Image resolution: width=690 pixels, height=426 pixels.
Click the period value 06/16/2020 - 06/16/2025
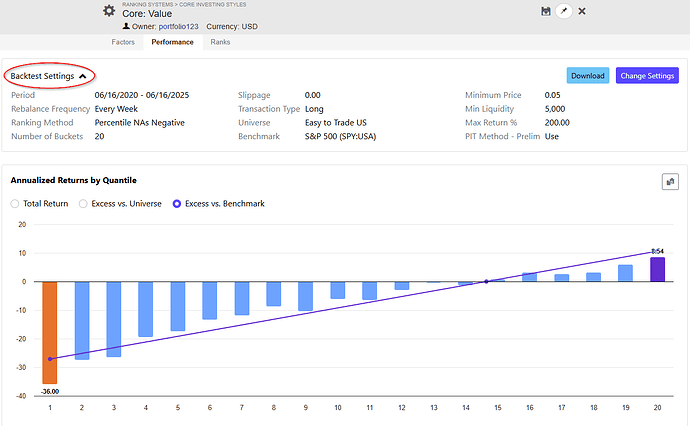pos(142,95)
